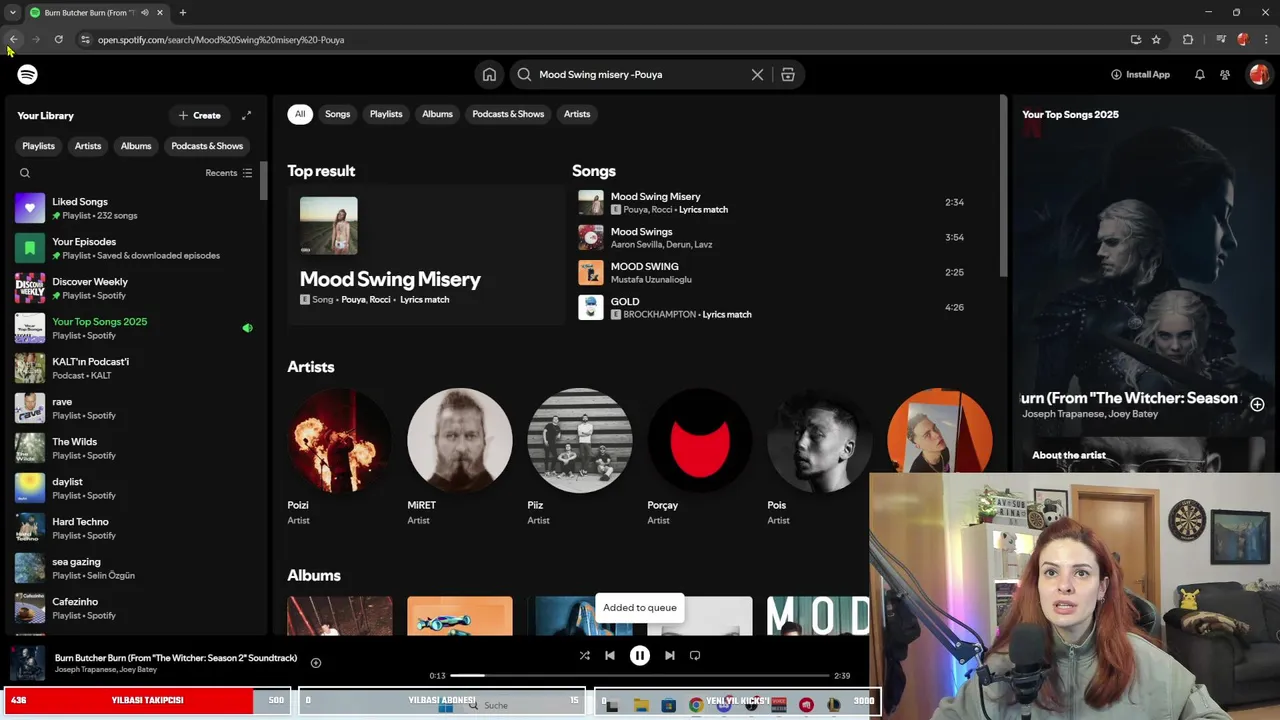Screen dimensions: 1280x720
Task: Open The Wilds playlist
Action: click(134, 448)
